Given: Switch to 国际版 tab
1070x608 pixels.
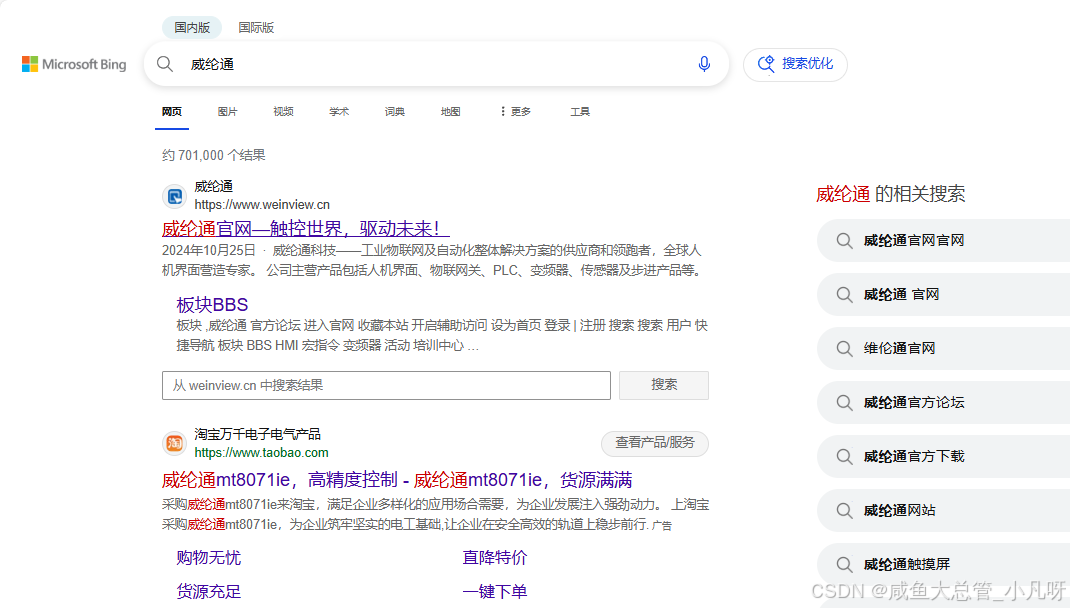Looking at the screenshot, I should point(256,27).
